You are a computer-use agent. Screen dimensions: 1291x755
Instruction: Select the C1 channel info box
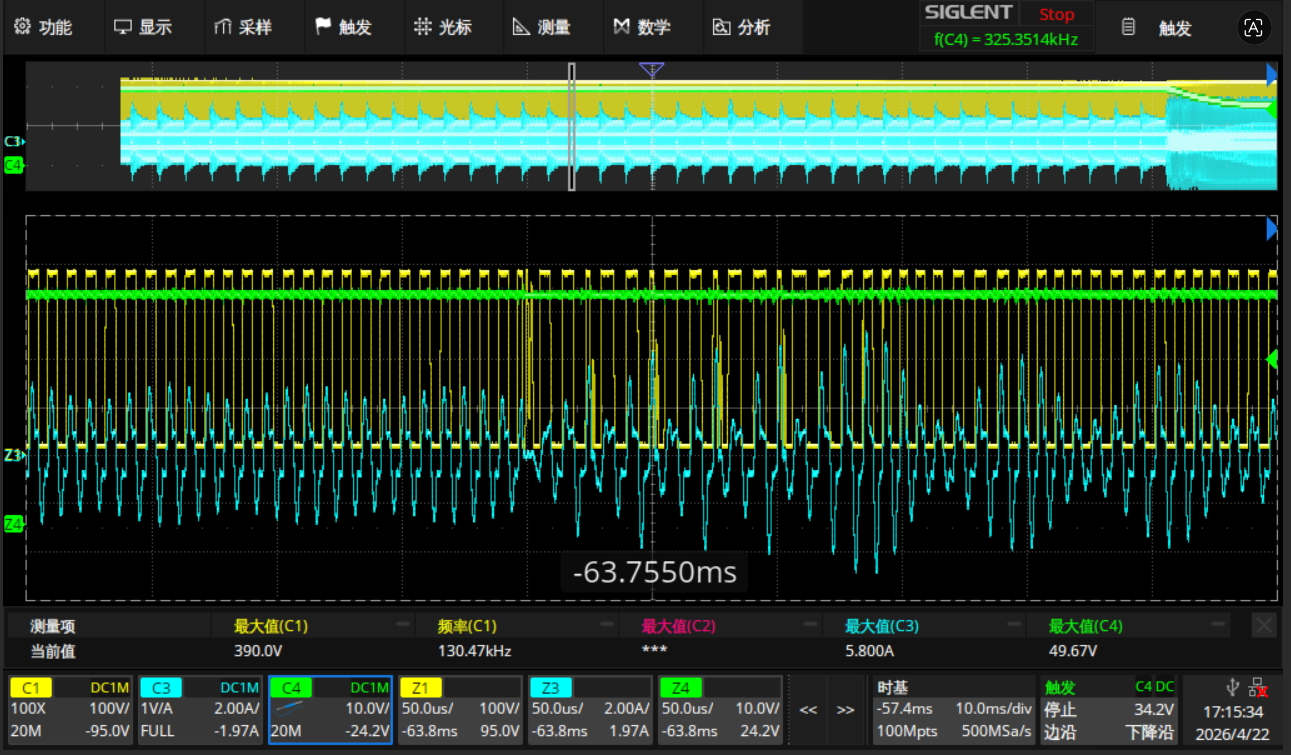point(70,709)
